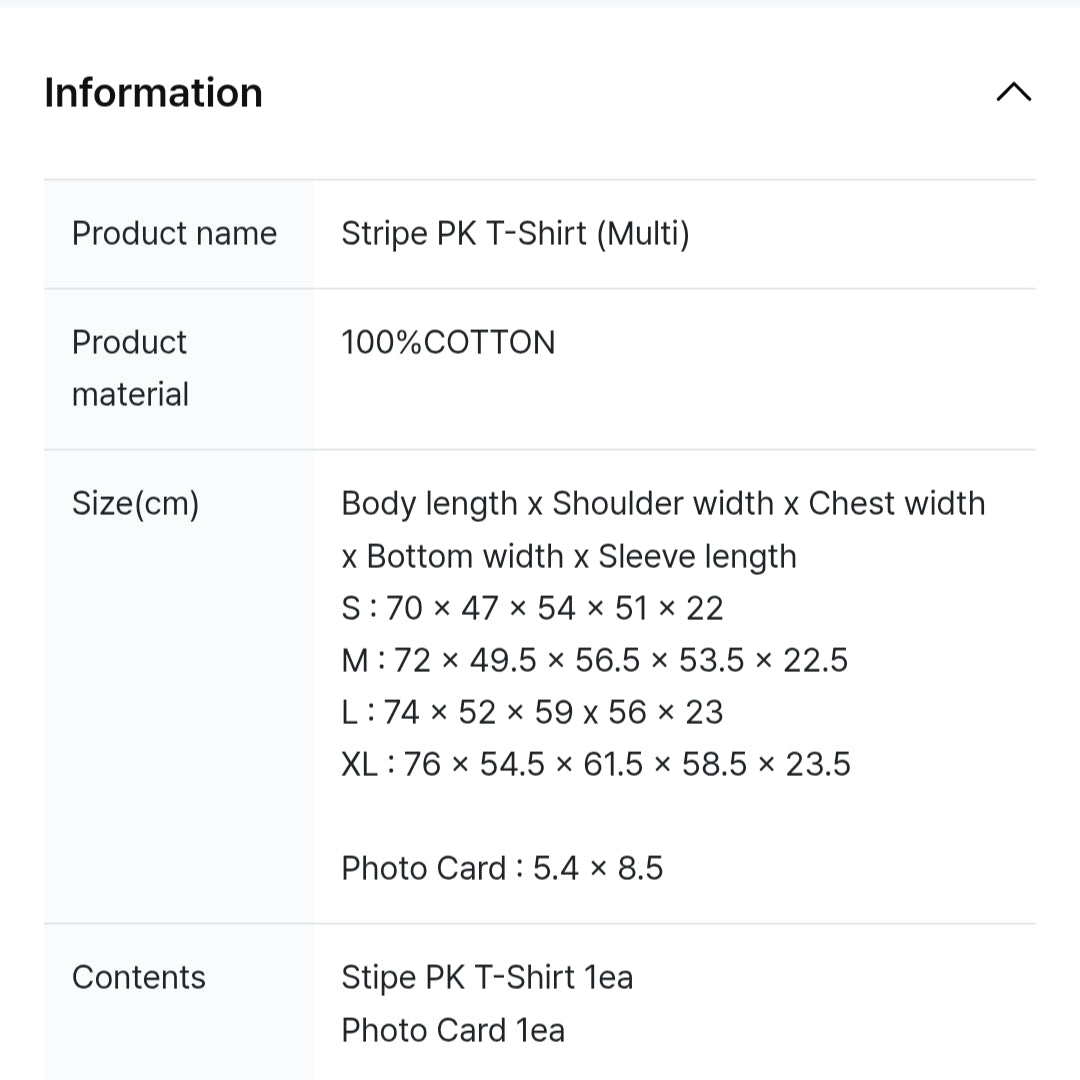The image size is (1080, 1080).
Task: Select the Size(cm) label cell
Action: (x=178, y=686)
